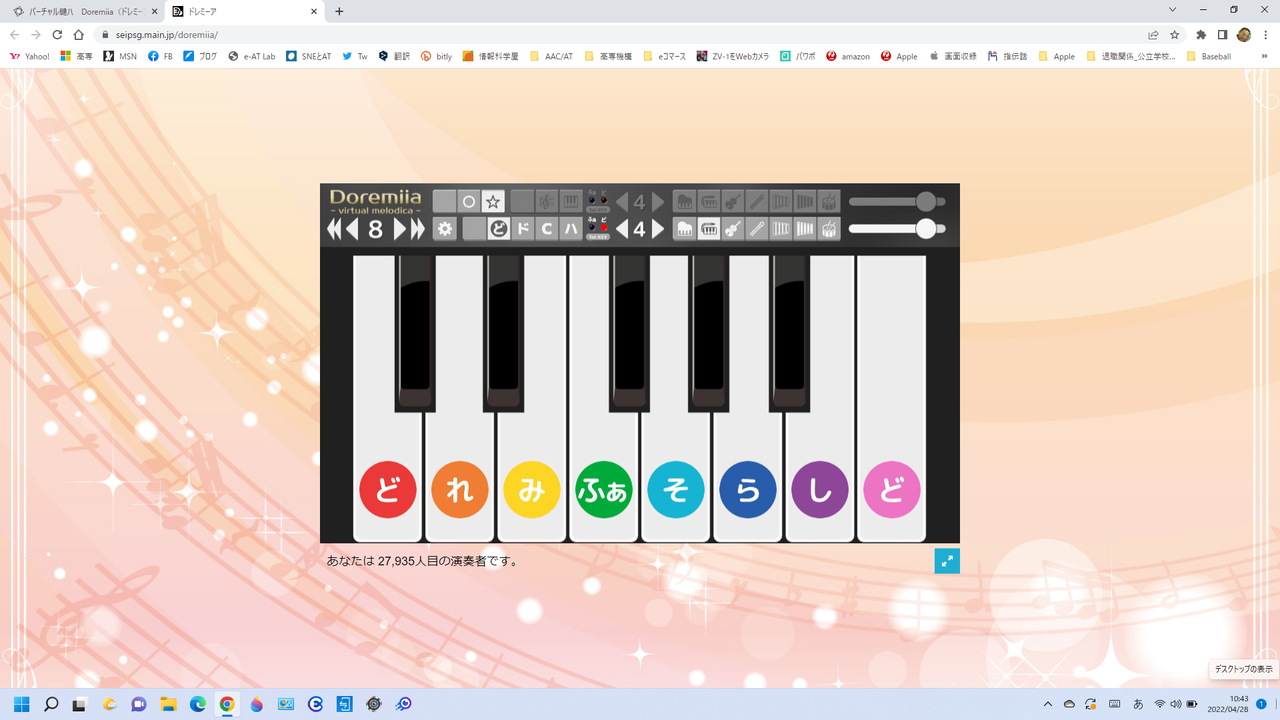
Task: Expand keyboard to fullscreen
Action: click(x=947, y=561)
